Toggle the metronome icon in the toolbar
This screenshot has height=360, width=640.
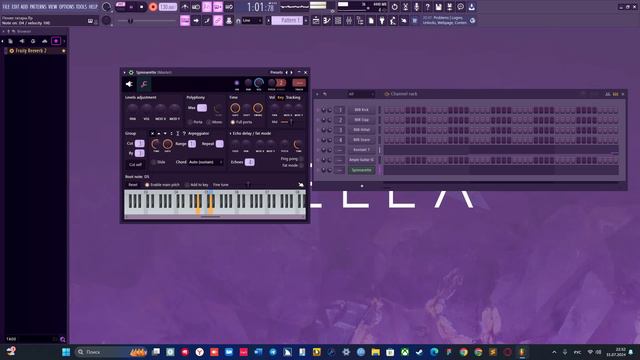185,7
